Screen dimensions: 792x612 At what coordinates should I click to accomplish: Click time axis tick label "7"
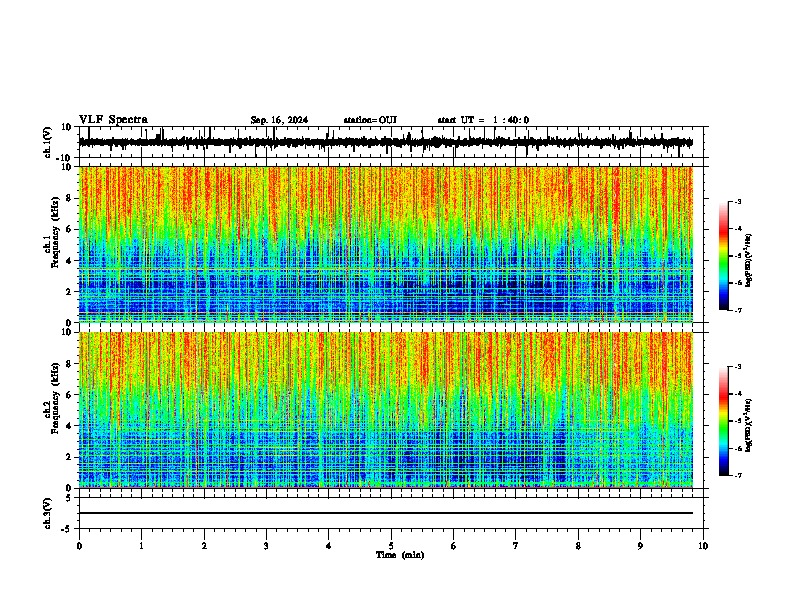pyautogui.click(x=516, y=546)
